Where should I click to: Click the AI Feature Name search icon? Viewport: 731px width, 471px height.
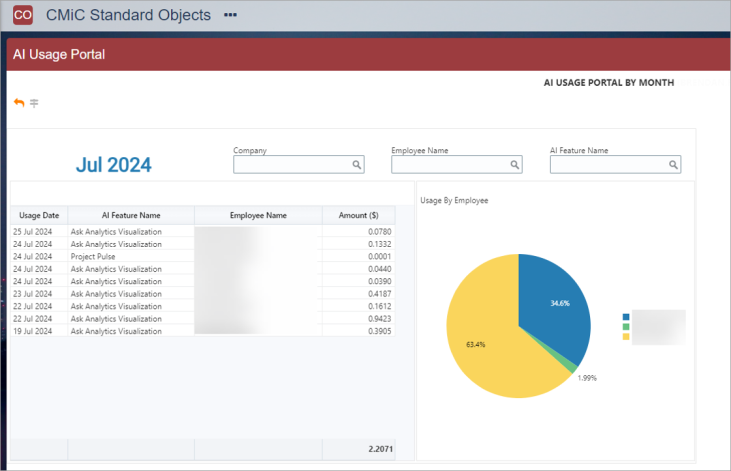673,165
